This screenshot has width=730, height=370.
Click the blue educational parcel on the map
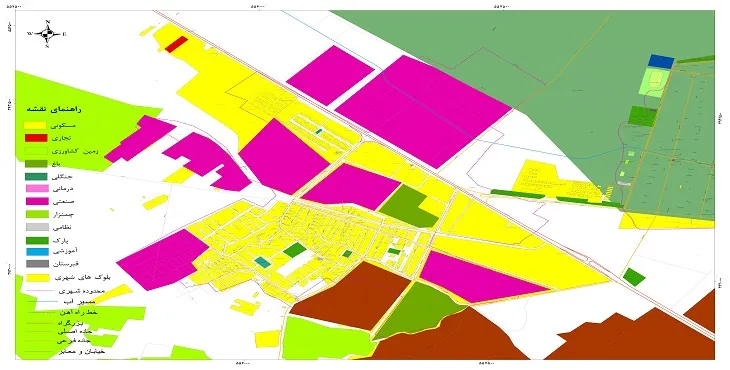point(662,61)
